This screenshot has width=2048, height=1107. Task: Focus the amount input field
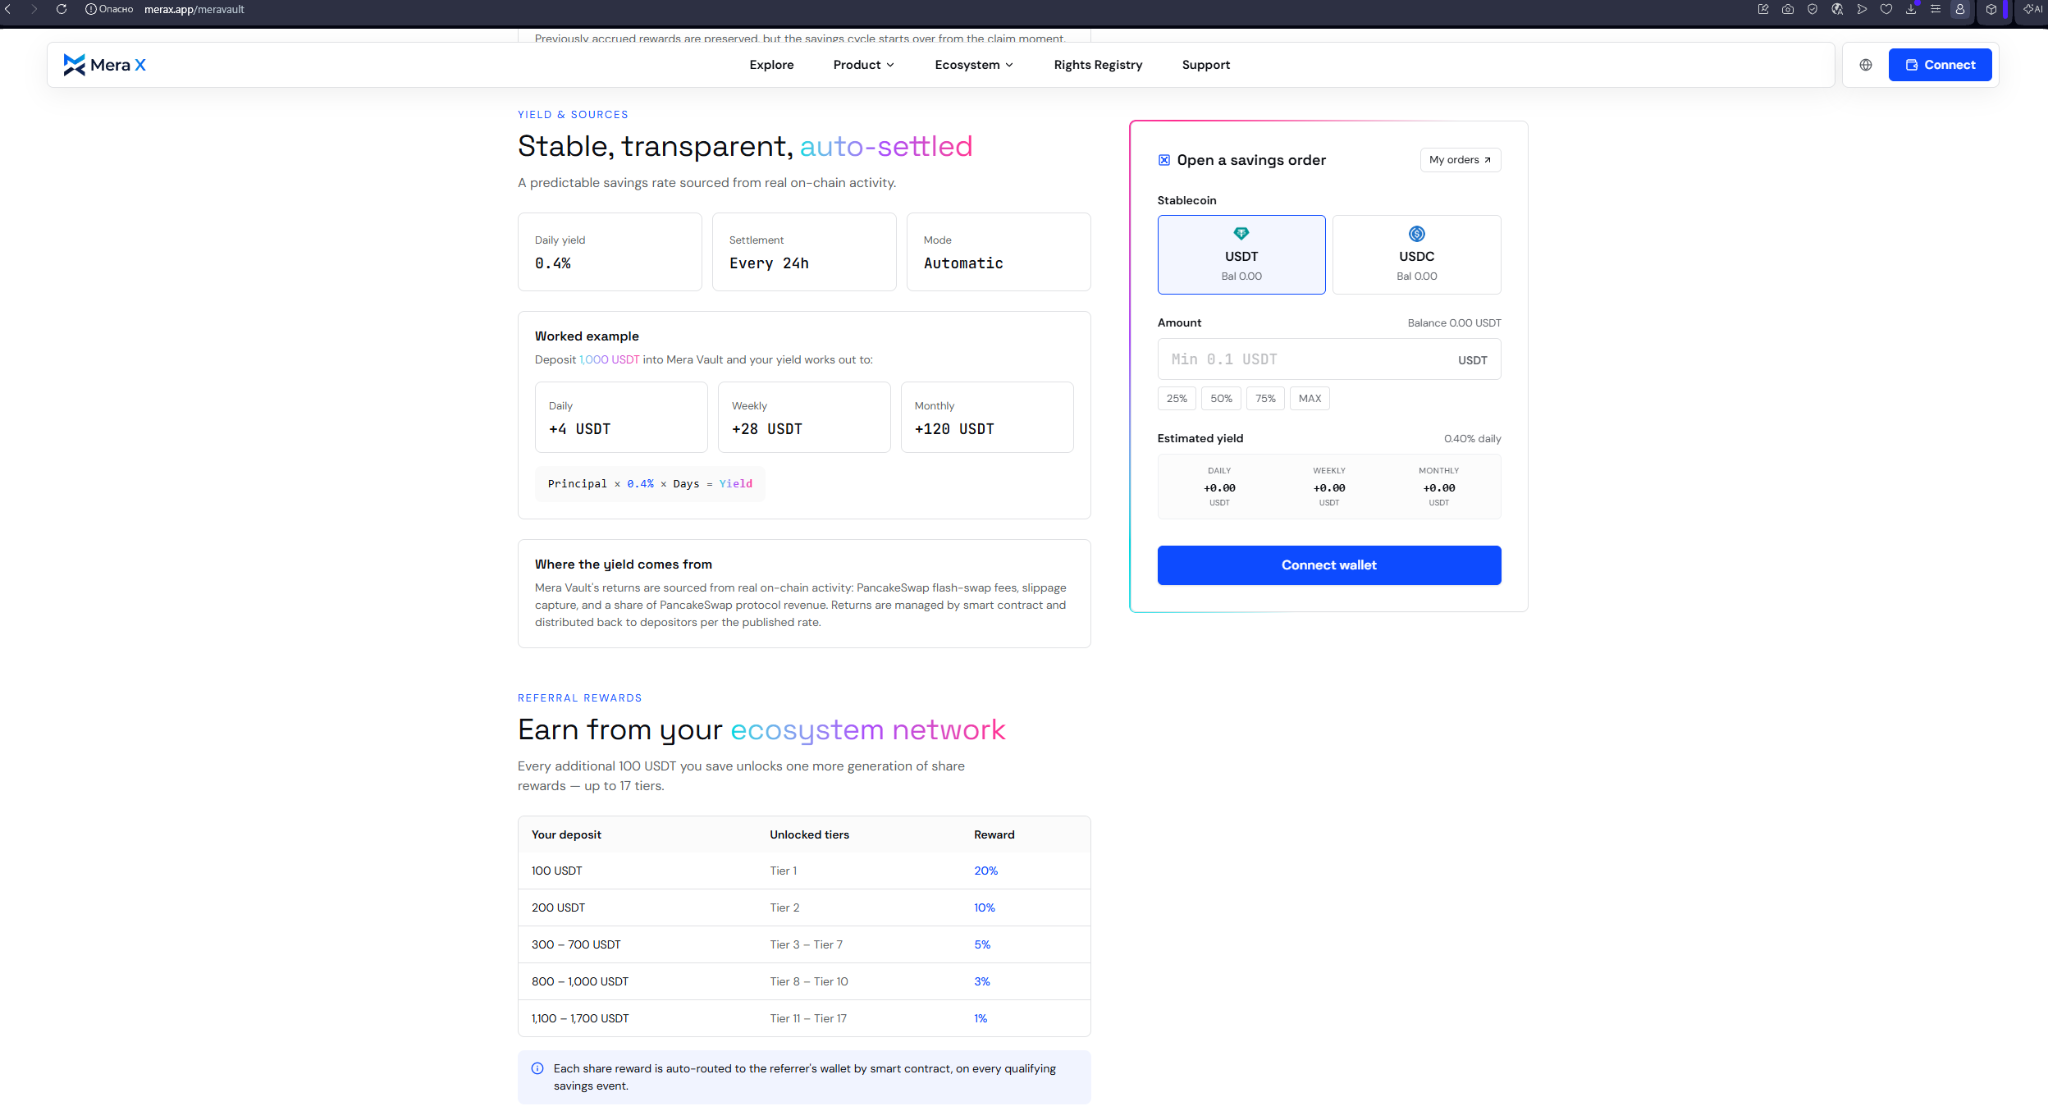pyautogui.click(x=1329, y=359)
